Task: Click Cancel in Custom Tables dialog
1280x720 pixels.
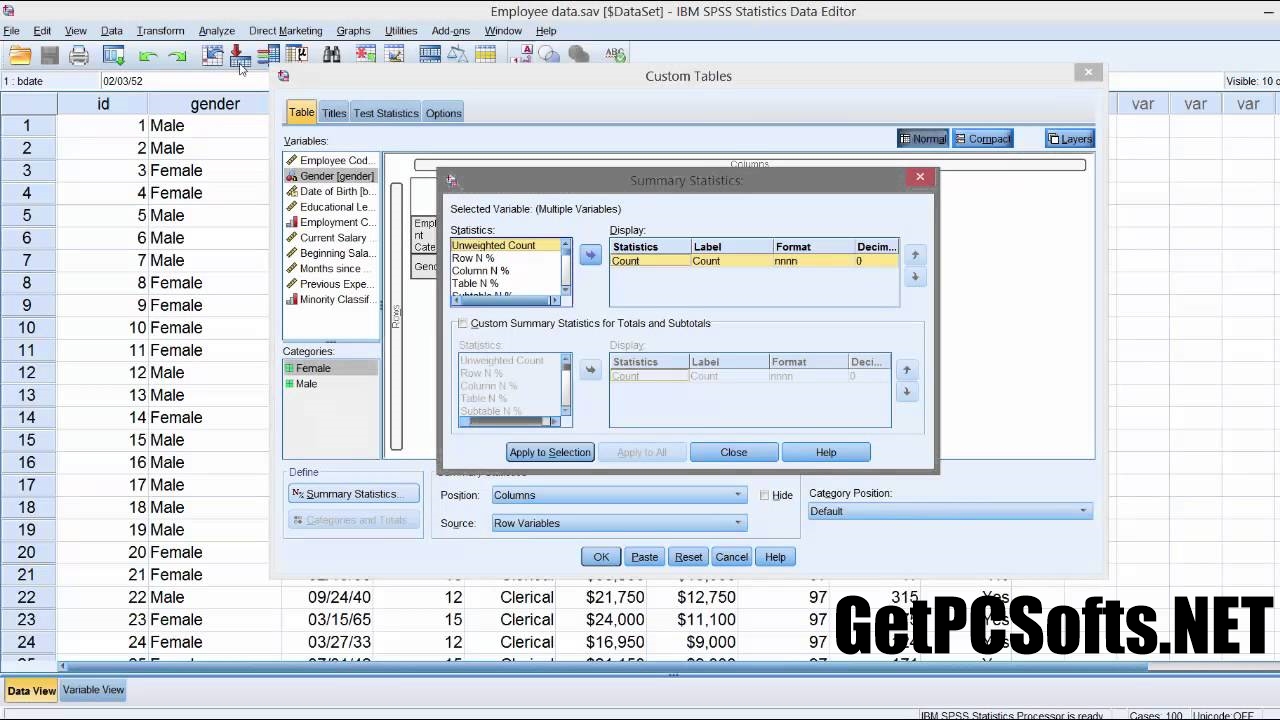Action: (731, 557)
